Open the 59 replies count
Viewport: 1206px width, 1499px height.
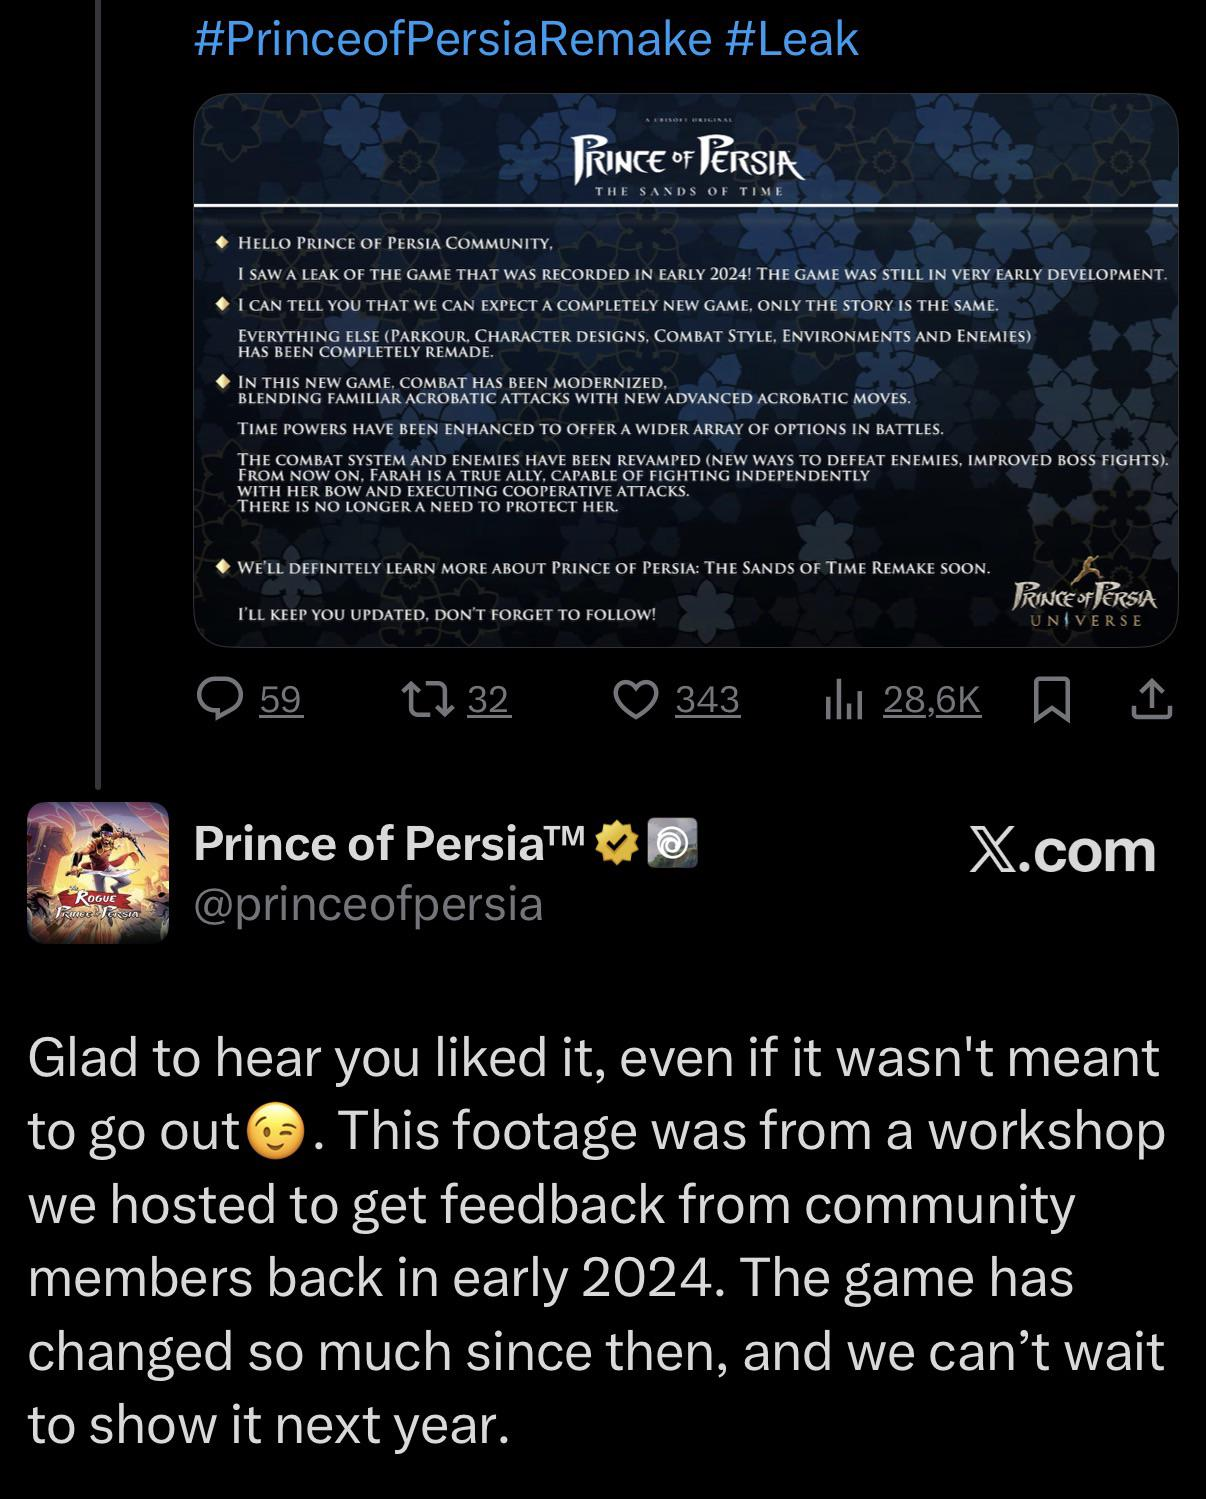(280, 699)
